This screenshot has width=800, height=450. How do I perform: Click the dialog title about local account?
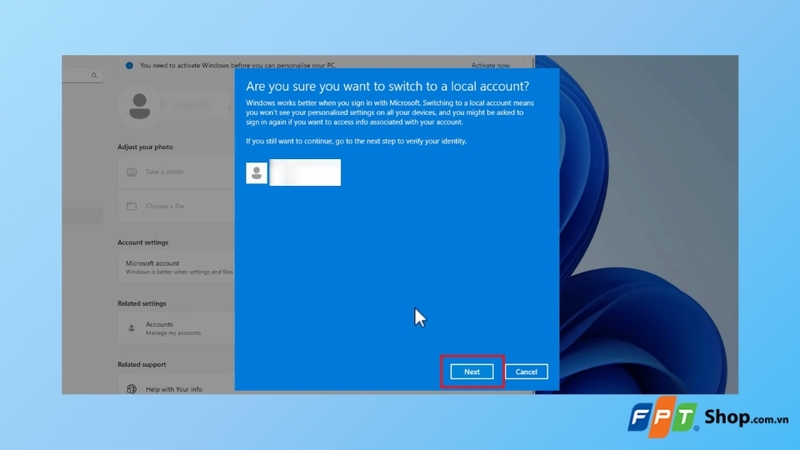tap(387, 86)
